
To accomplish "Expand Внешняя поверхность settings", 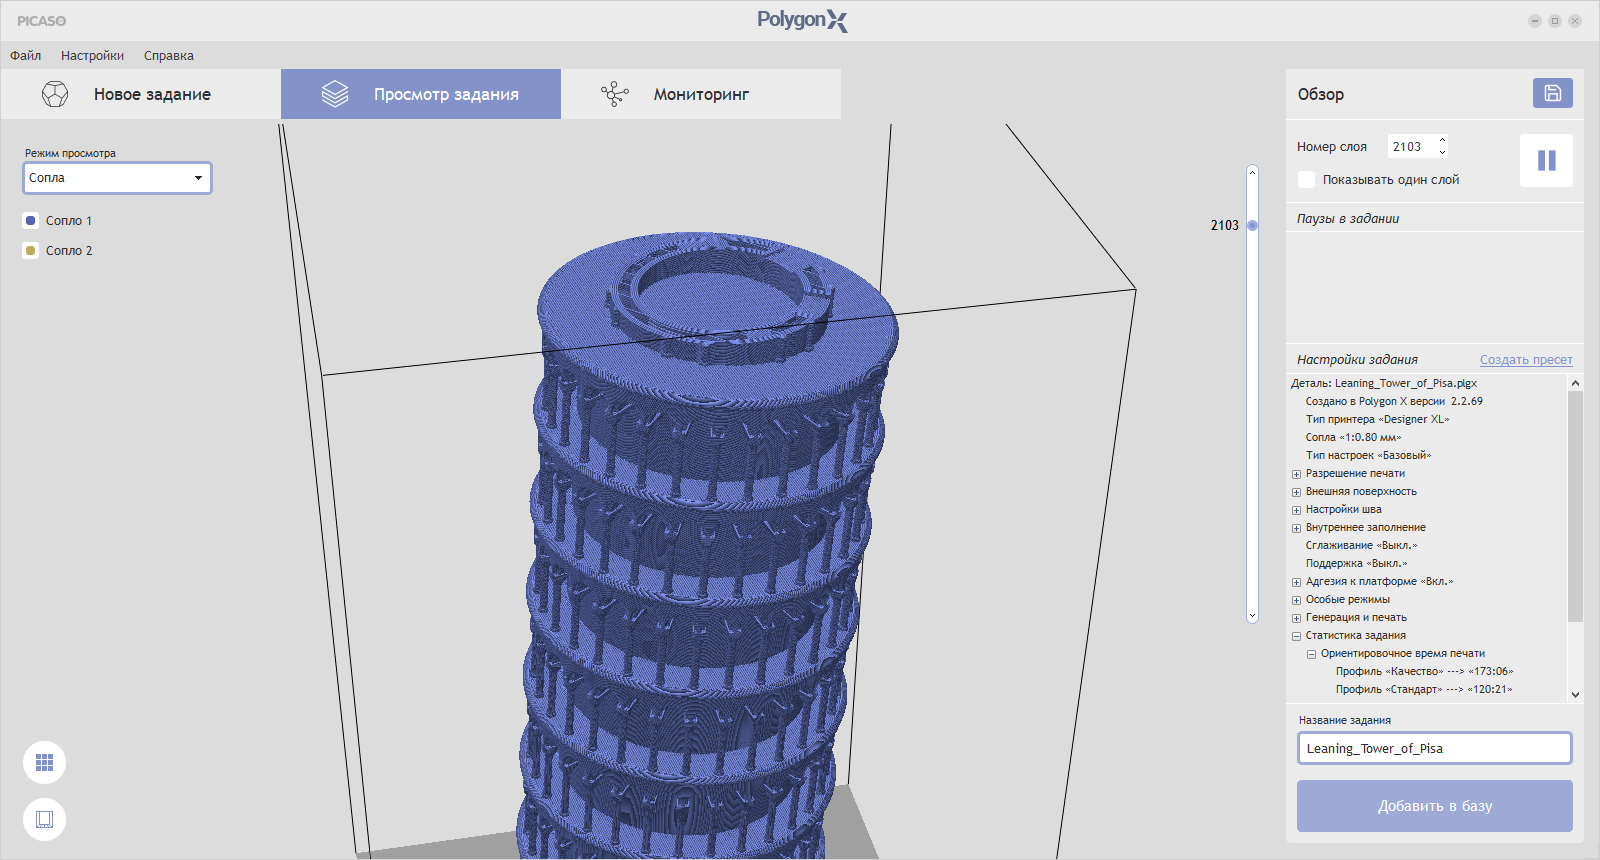I will [1296, 492].
